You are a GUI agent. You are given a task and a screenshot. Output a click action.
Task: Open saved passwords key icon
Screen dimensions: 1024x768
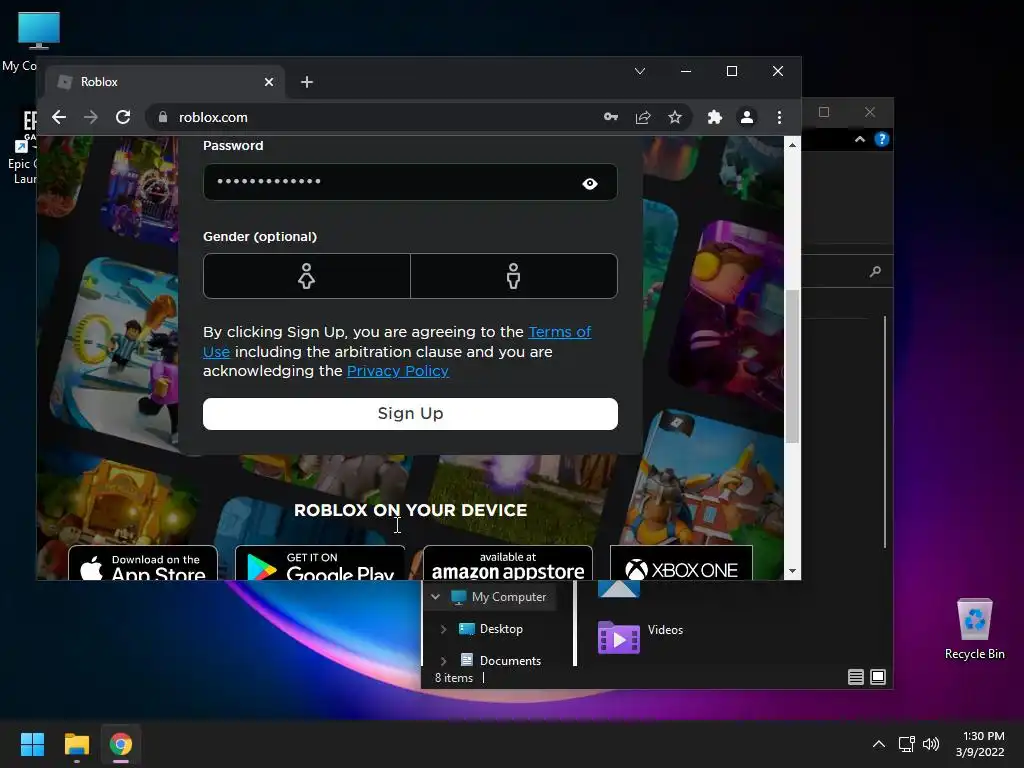pyautogui.click(x=611, y=117)
